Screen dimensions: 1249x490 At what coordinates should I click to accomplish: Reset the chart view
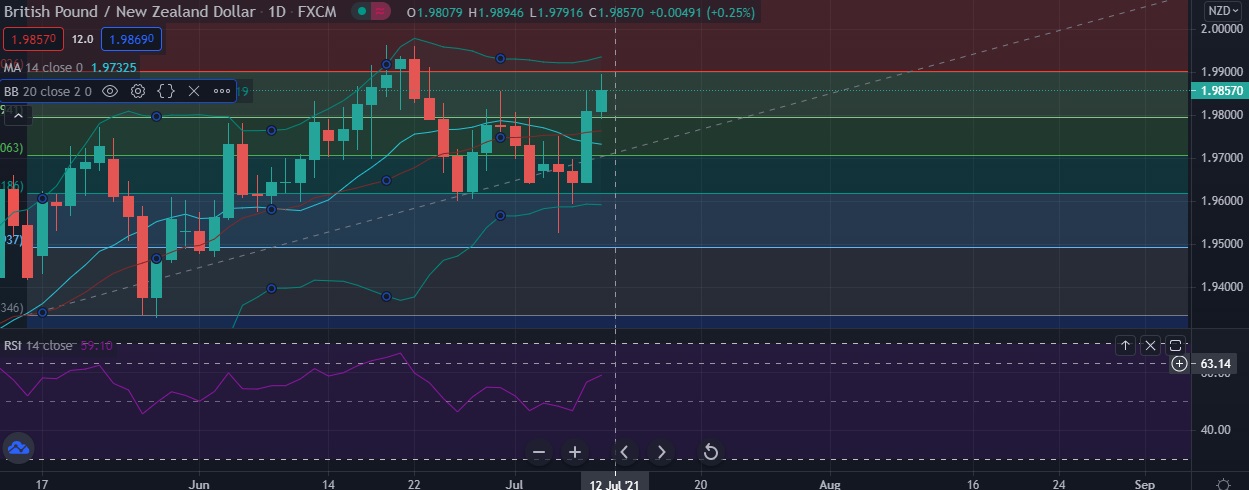pyautogui.click(x=711, y=452)
